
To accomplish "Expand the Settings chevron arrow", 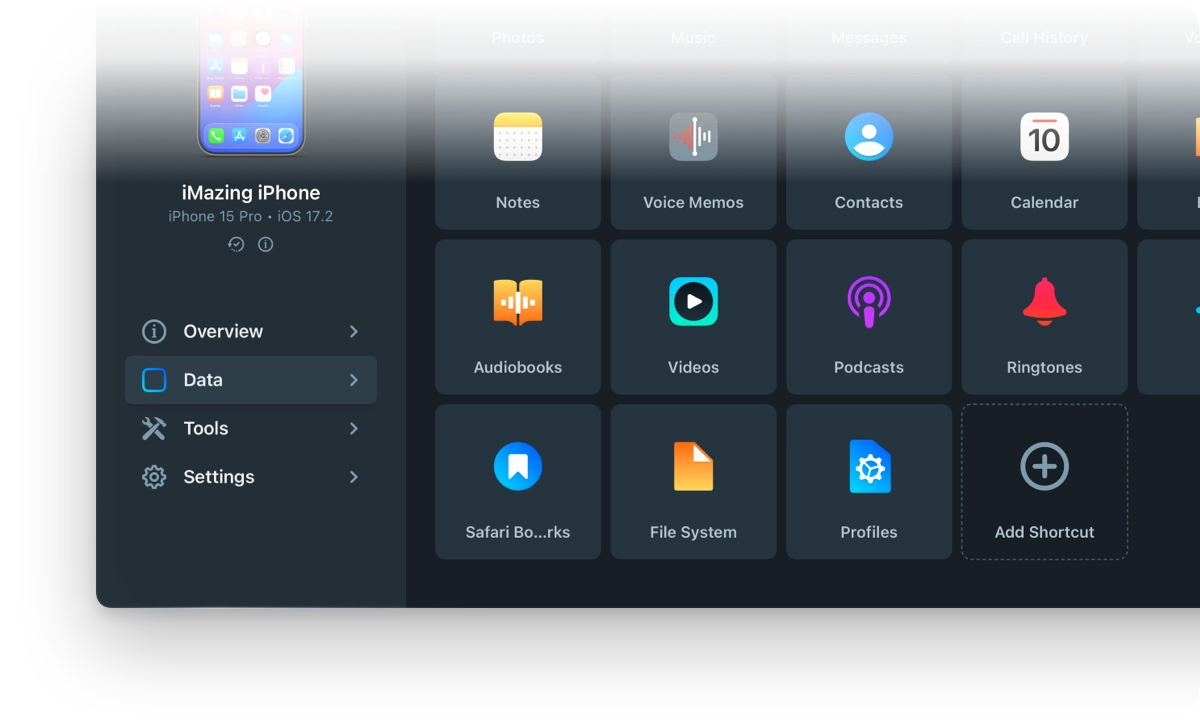I will pos(354,477).
